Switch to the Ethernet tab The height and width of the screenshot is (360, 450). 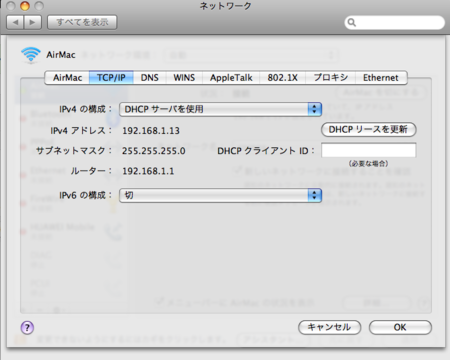381,78
